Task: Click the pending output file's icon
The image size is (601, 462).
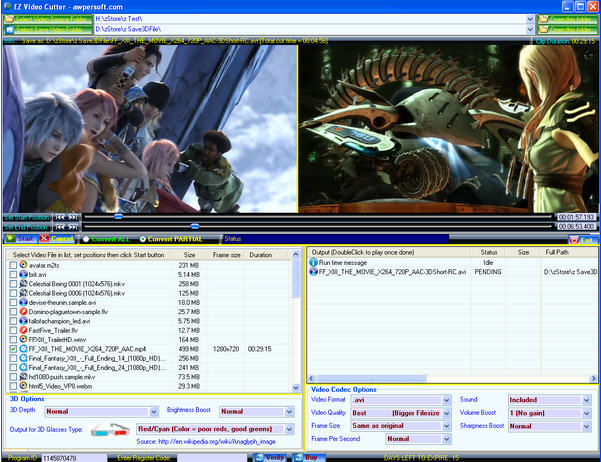Action: 313,271
